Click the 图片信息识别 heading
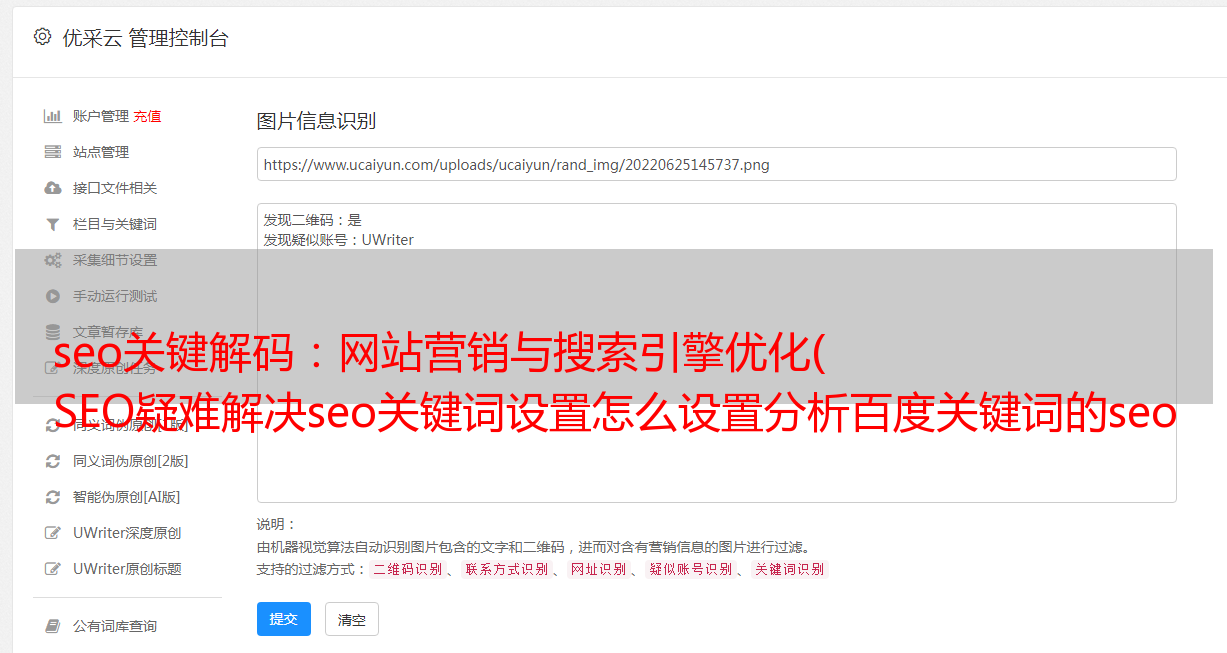 (316, 121)
